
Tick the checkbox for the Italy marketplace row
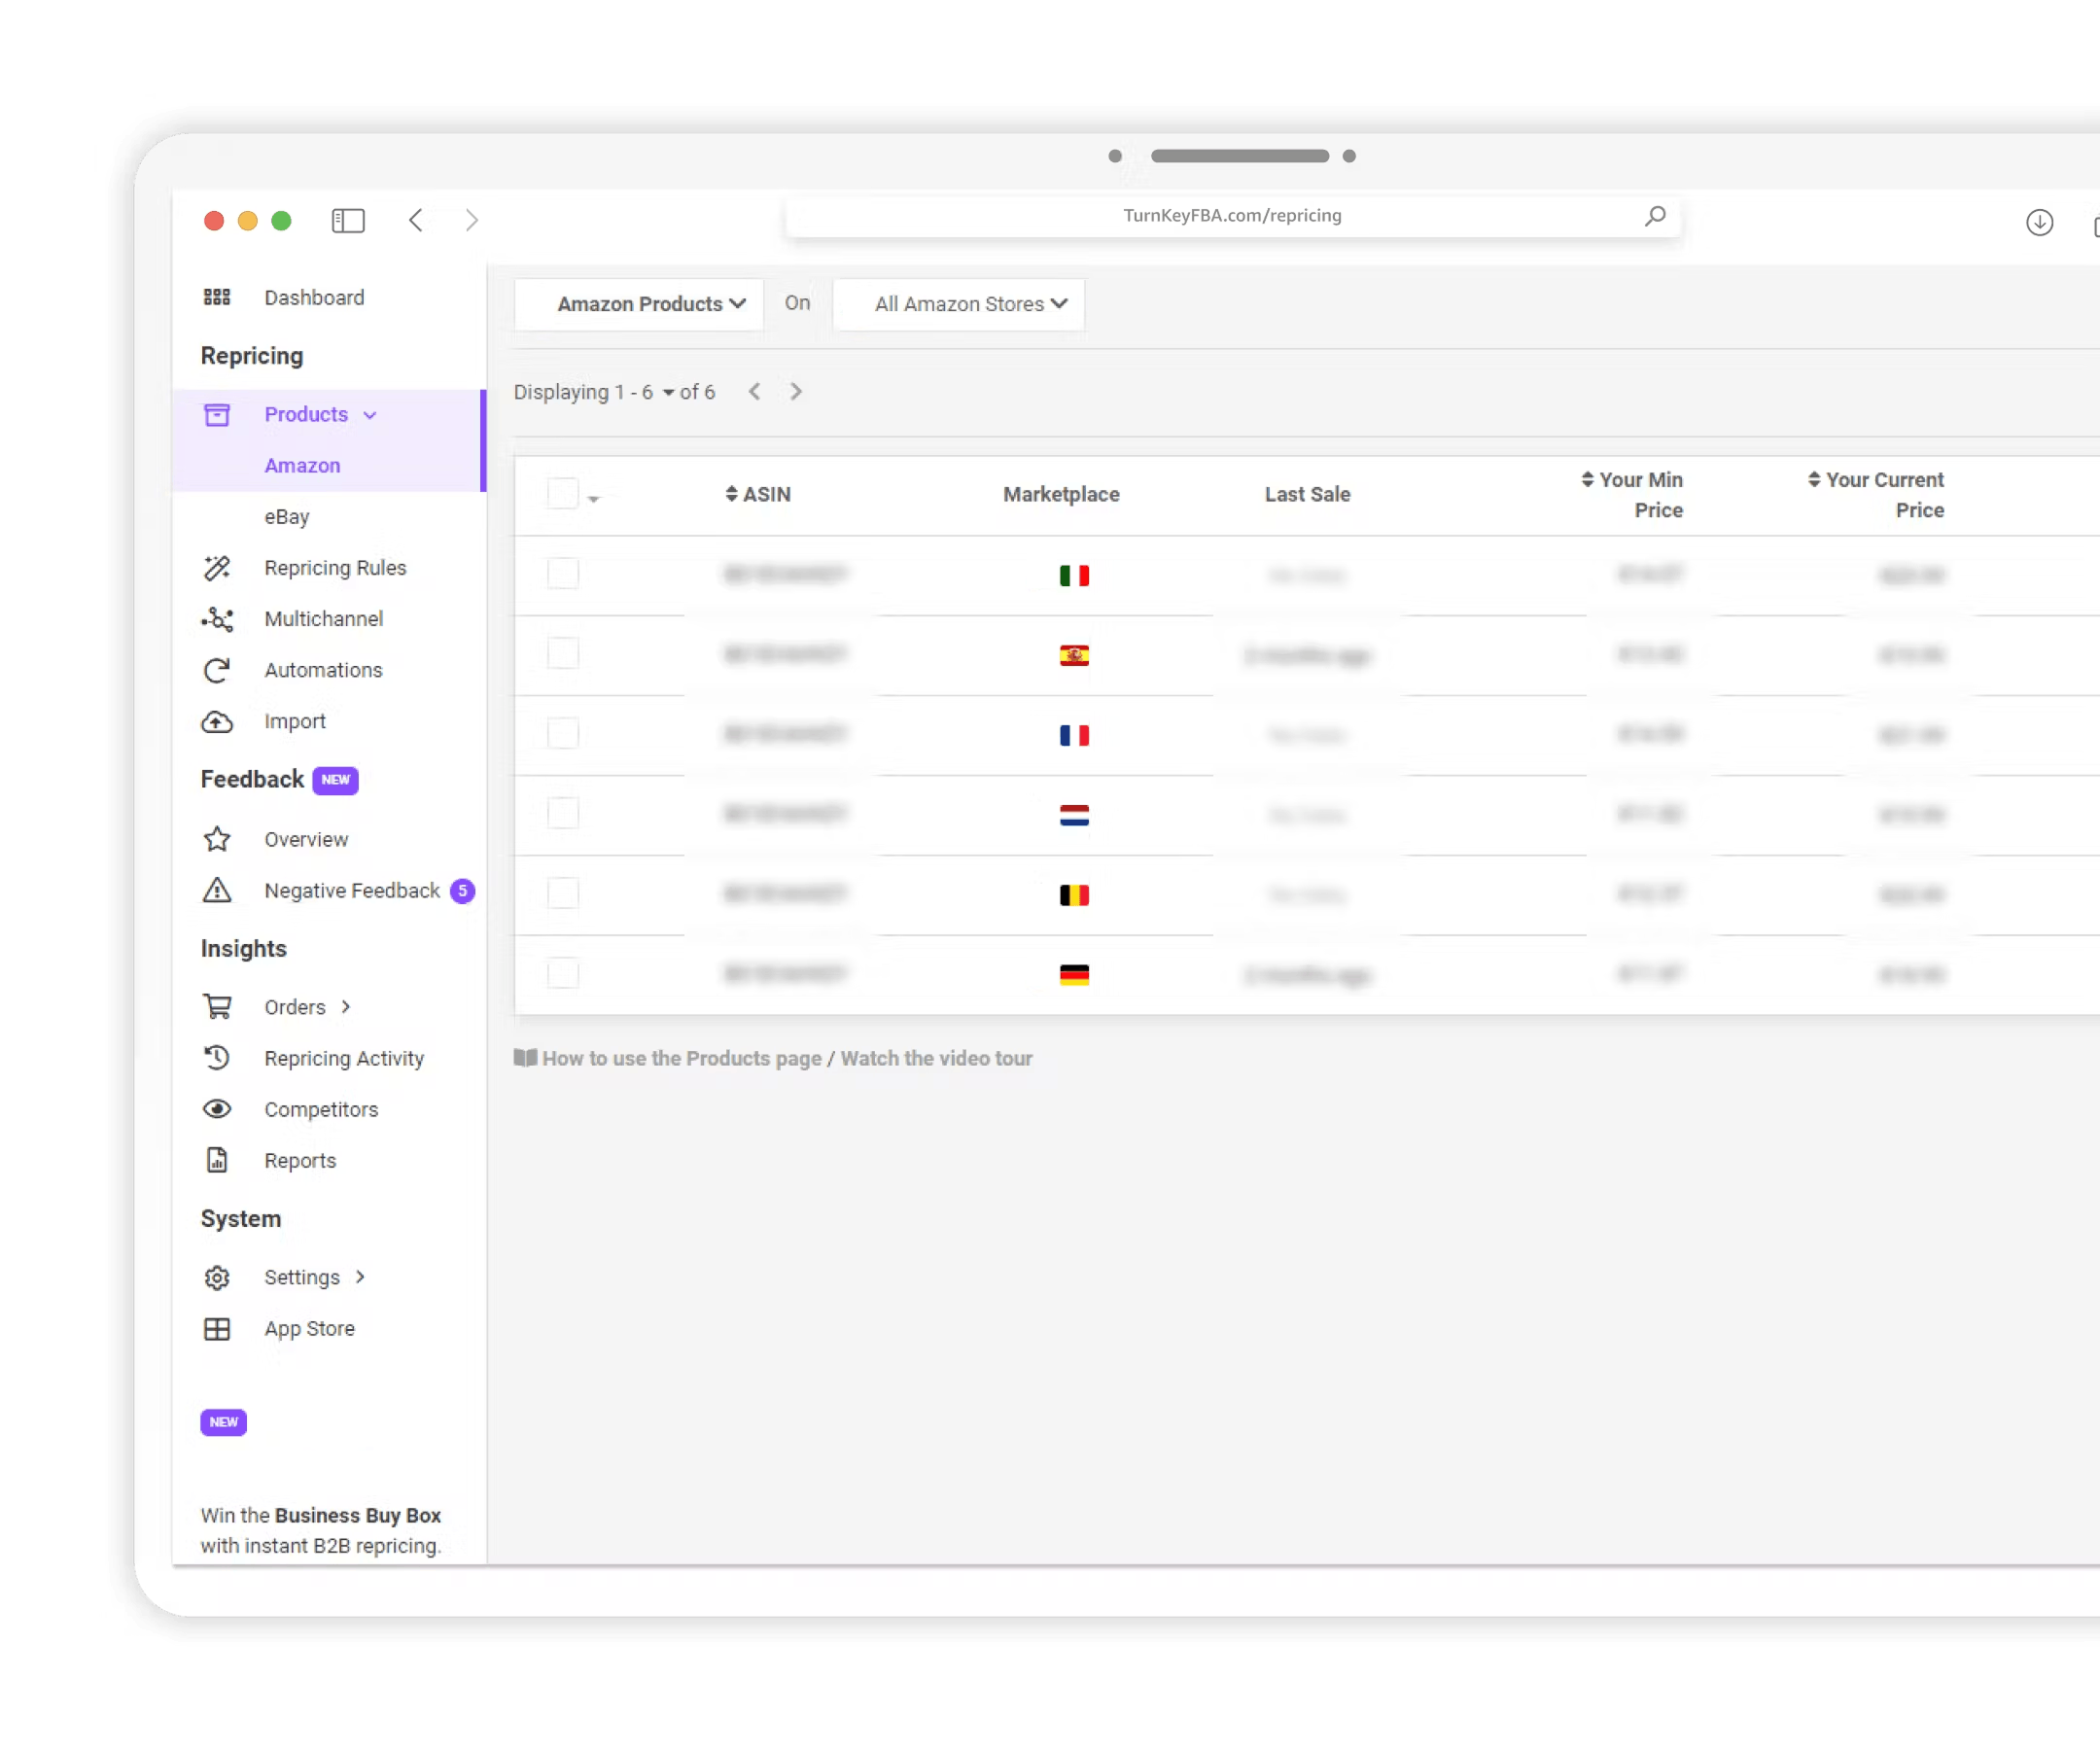tap(563, 574)
